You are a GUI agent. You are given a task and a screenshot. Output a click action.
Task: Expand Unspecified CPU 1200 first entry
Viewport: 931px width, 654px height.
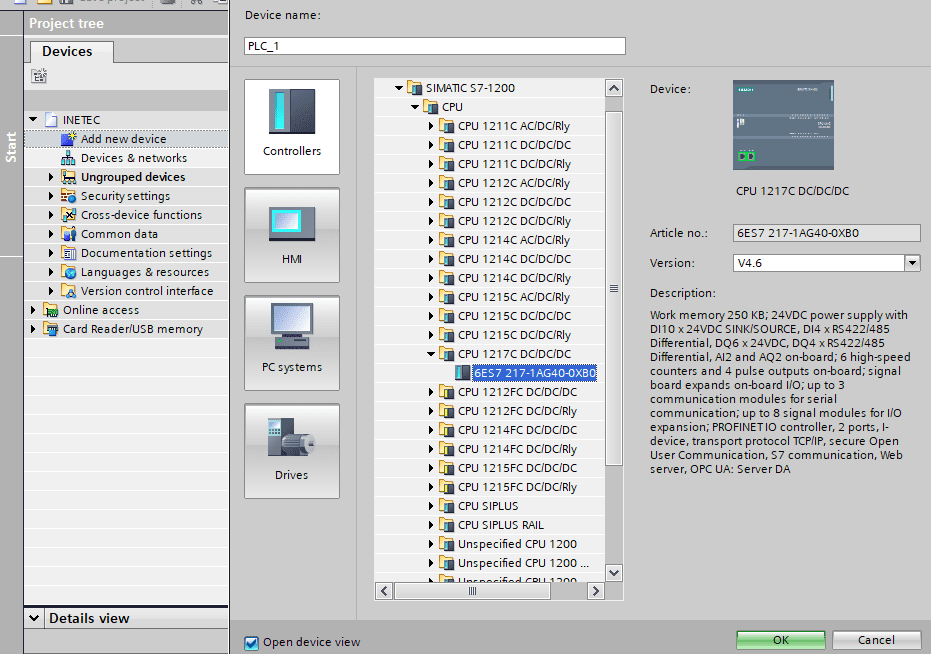pos(431,544)
